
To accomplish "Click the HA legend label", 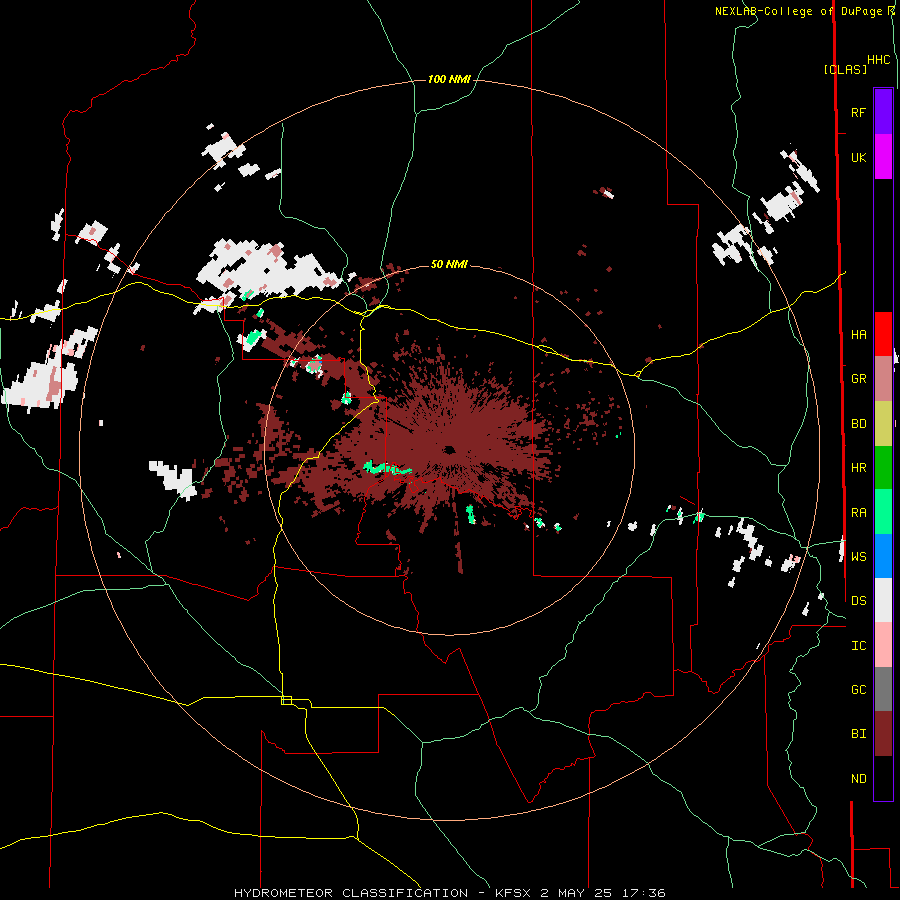I will [858, 334].
